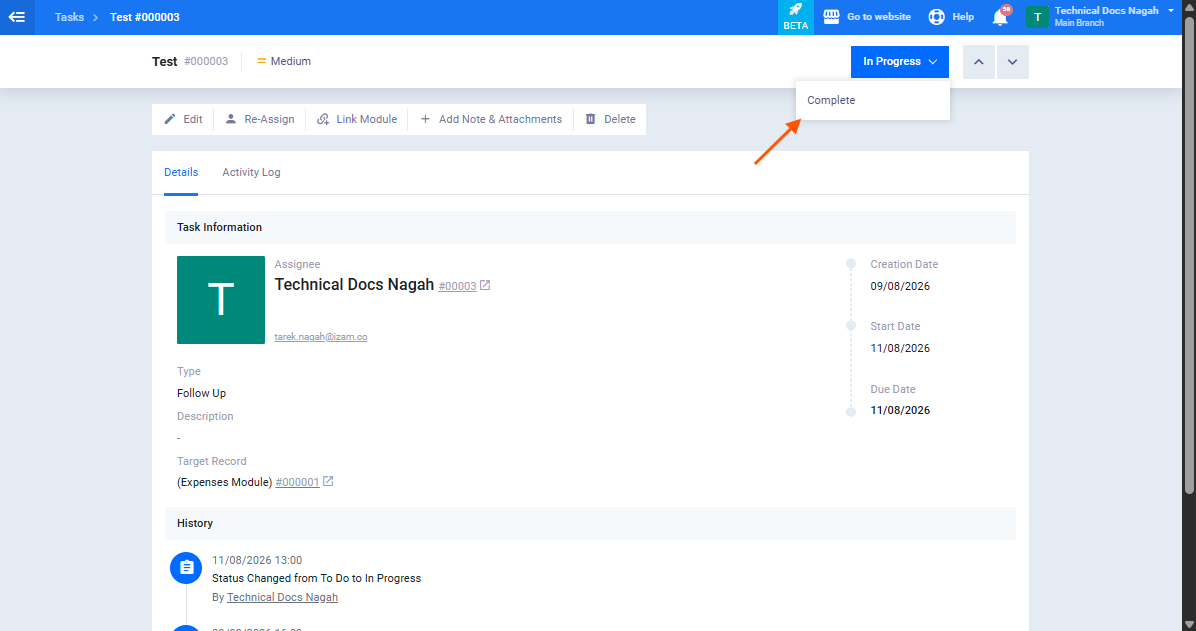Collapse sidebar via back-arrow menu icon
1196x631 pixels.
click(17, 17)
